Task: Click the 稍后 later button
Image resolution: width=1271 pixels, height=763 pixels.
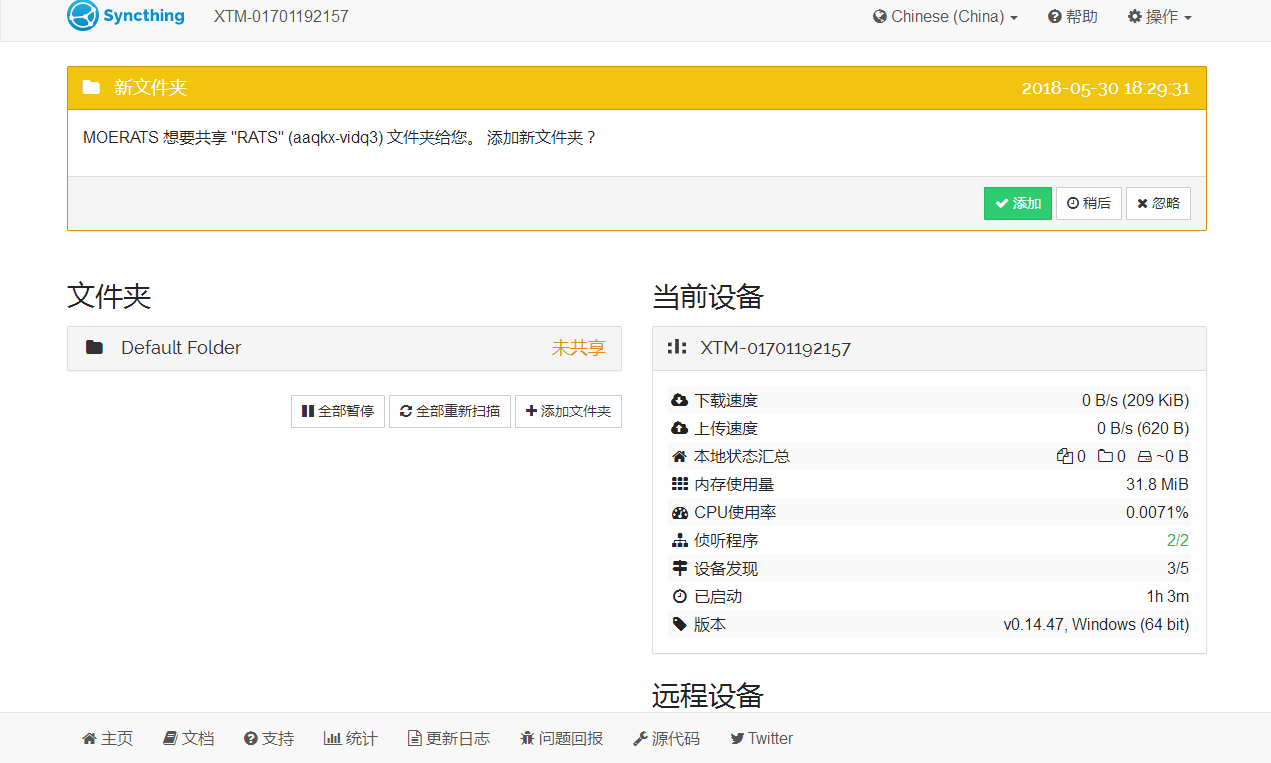Action: [1089, 203]
